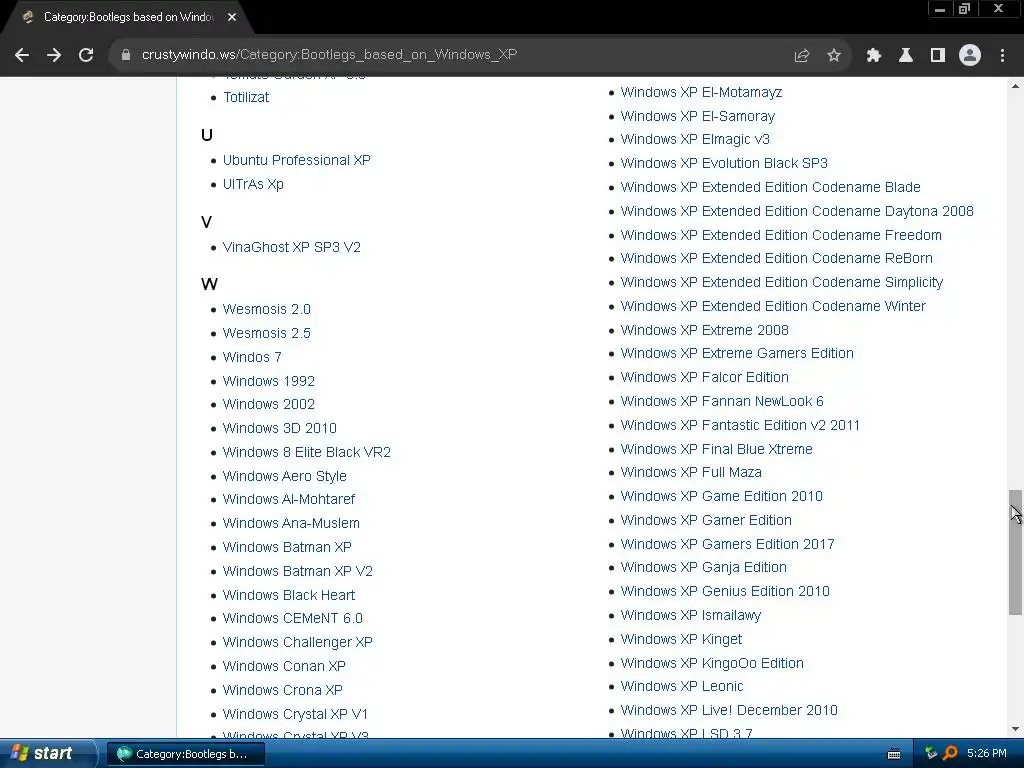Bookmark this page with the star icon
This screenshot has width=1024, height=768.
pyautogui.click(x=834, y=56)
